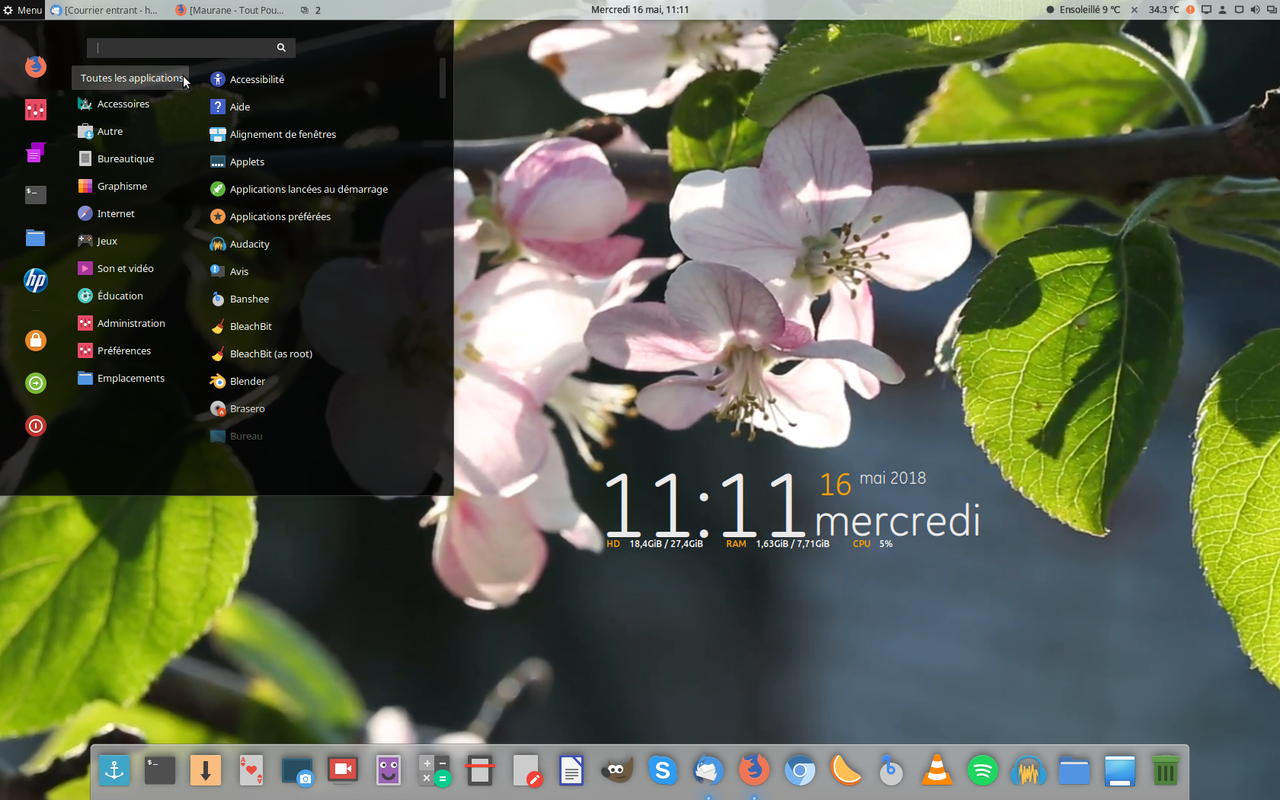Click the green logout icon
1280x800 pixels.
36,383
